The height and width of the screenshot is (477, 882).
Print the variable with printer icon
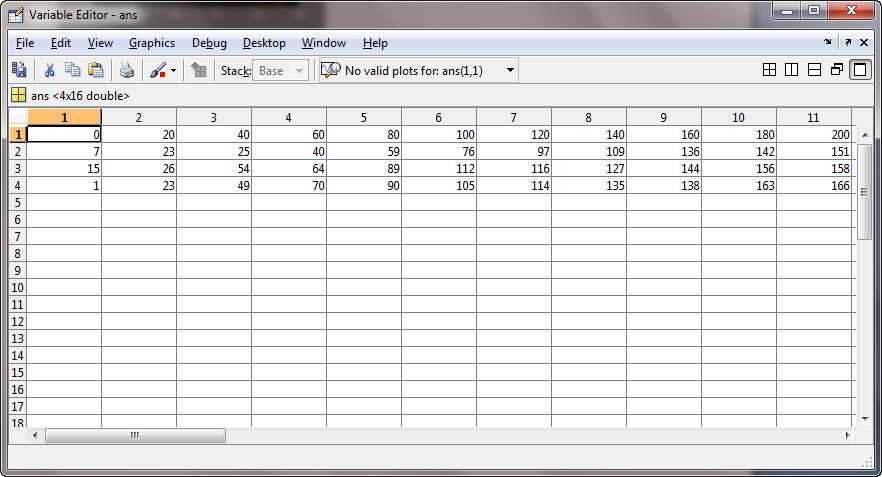pos(127,70)
